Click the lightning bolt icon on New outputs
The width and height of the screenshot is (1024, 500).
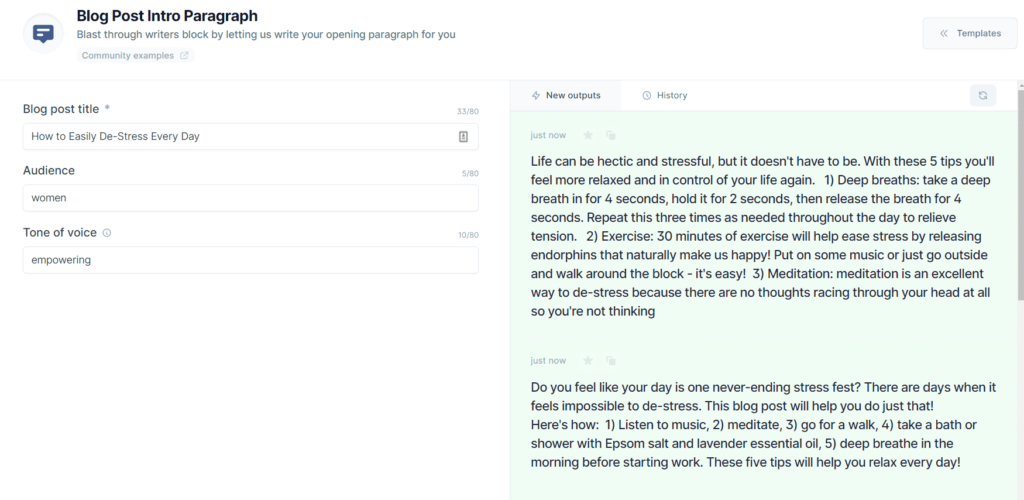[536, 95]
